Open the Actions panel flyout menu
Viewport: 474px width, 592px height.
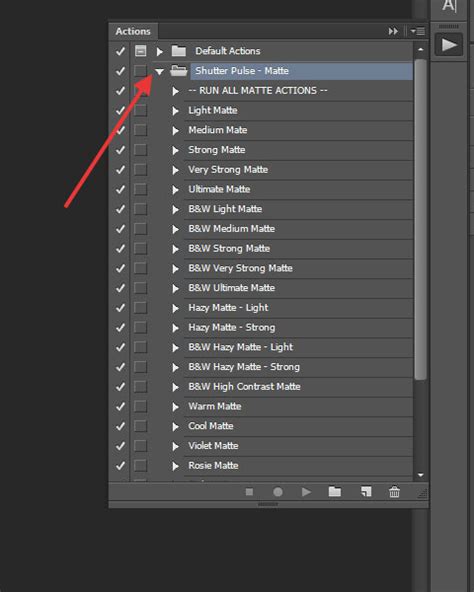[418, 31]
